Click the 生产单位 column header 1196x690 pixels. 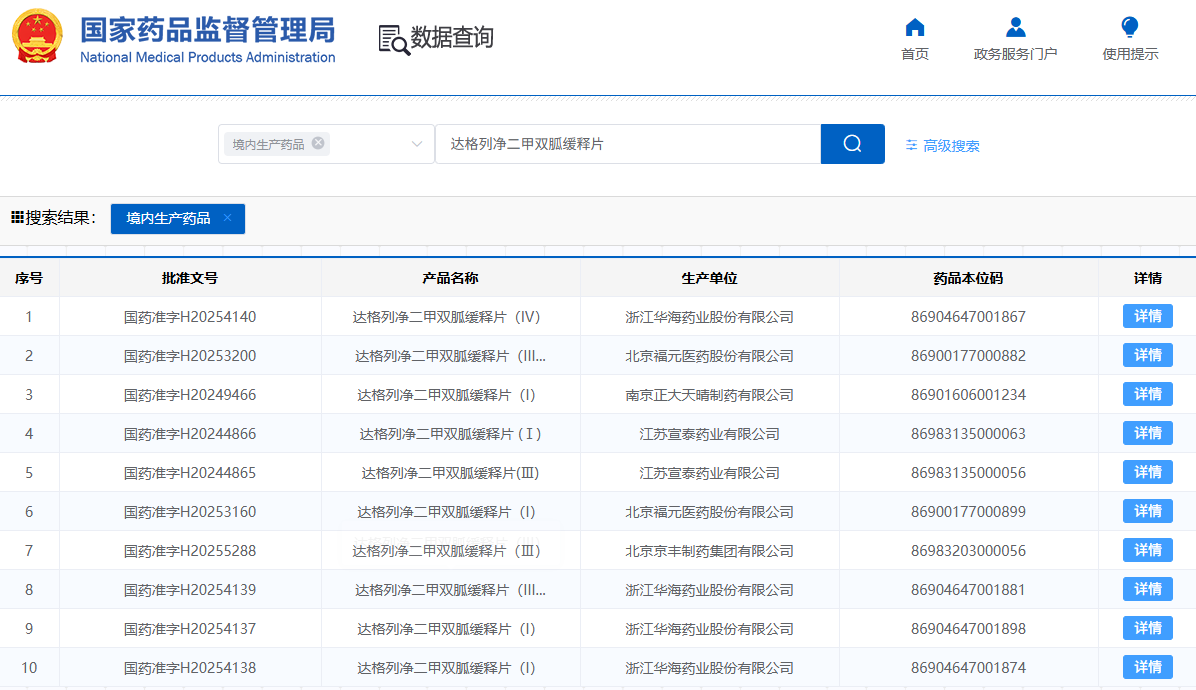pos(709,278)
